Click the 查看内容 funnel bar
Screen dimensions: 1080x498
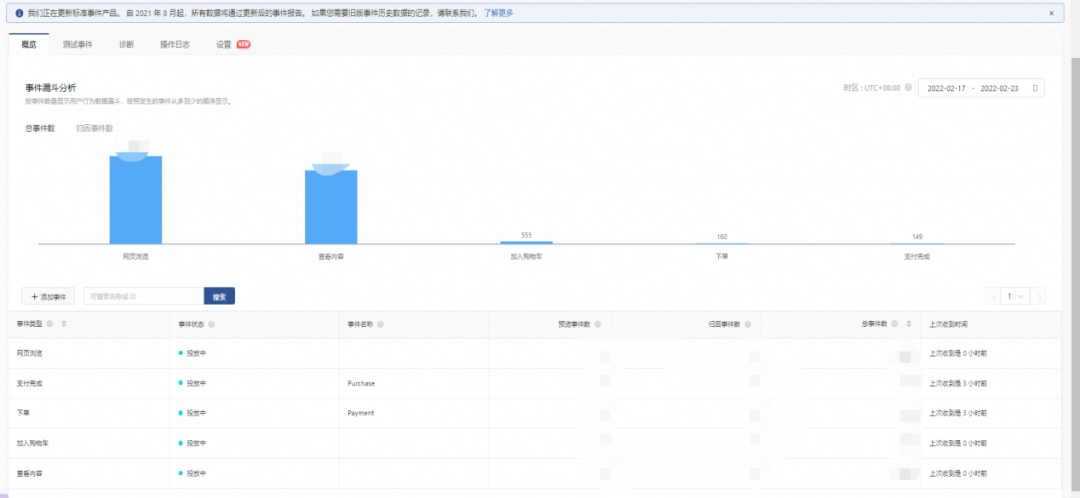coord(331,207)
